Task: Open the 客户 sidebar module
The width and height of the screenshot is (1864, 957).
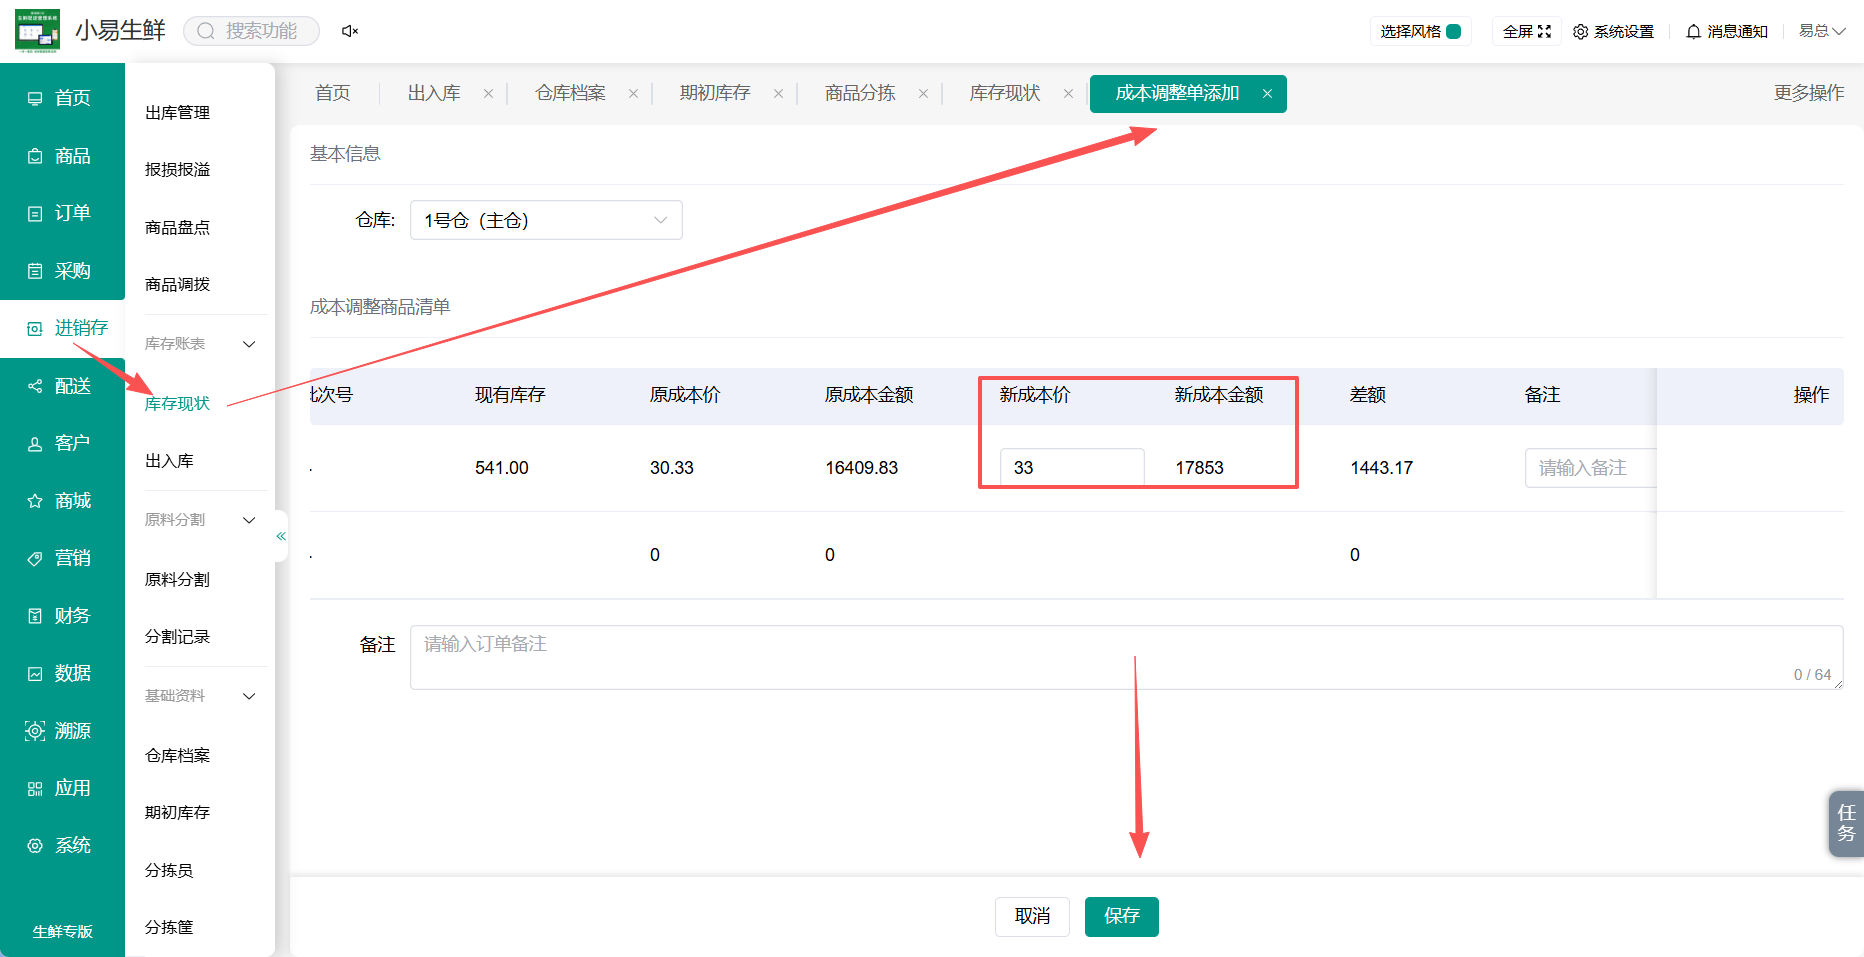Action: click(x=62, y=443)
